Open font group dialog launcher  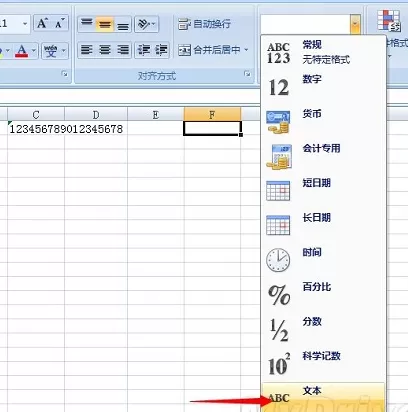(x=65, y=74)
